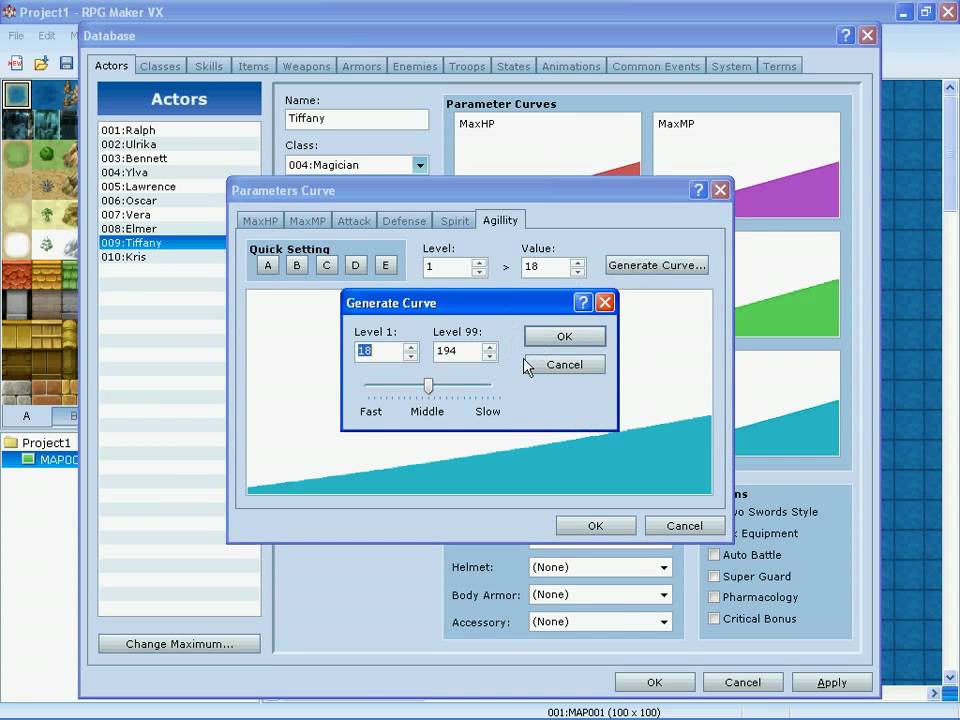Select the red roof tile in the palette

17,275
